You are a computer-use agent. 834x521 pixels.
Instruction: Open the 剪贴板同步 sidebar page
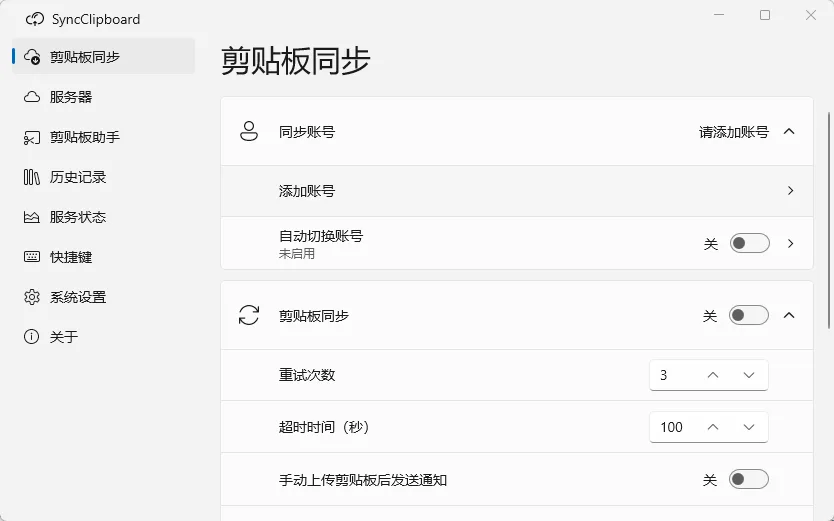[x=104, y=56]
